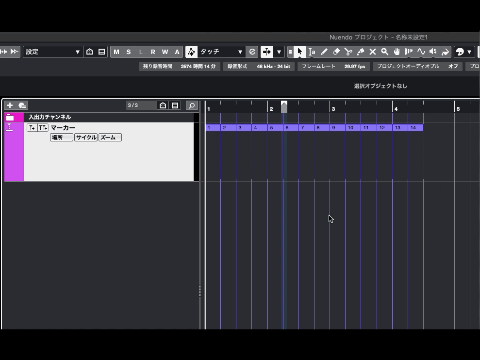Viewport: 480px width, 360px height.
Task: Open the track search magnifier
Action: 192,105
